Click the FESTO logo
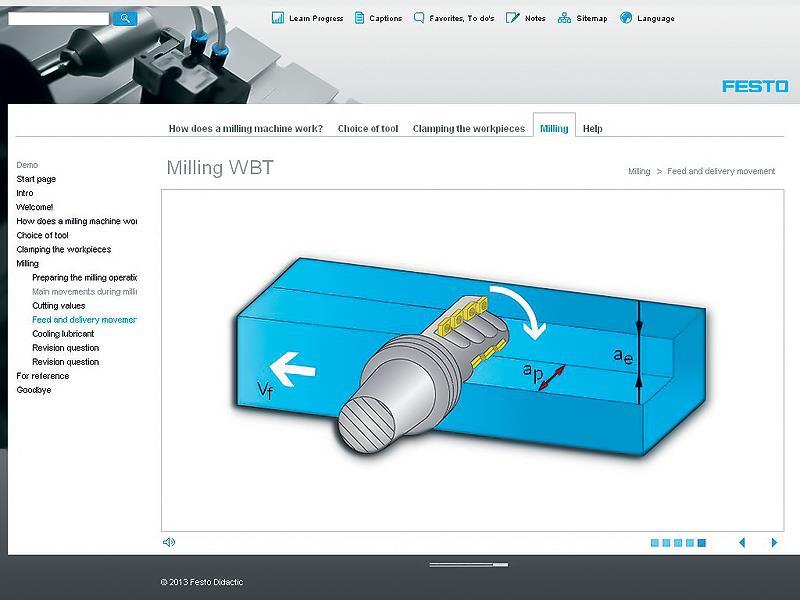The height and width of the screenshot is (600, 800). pyautogui.click(x=755, y=86)
